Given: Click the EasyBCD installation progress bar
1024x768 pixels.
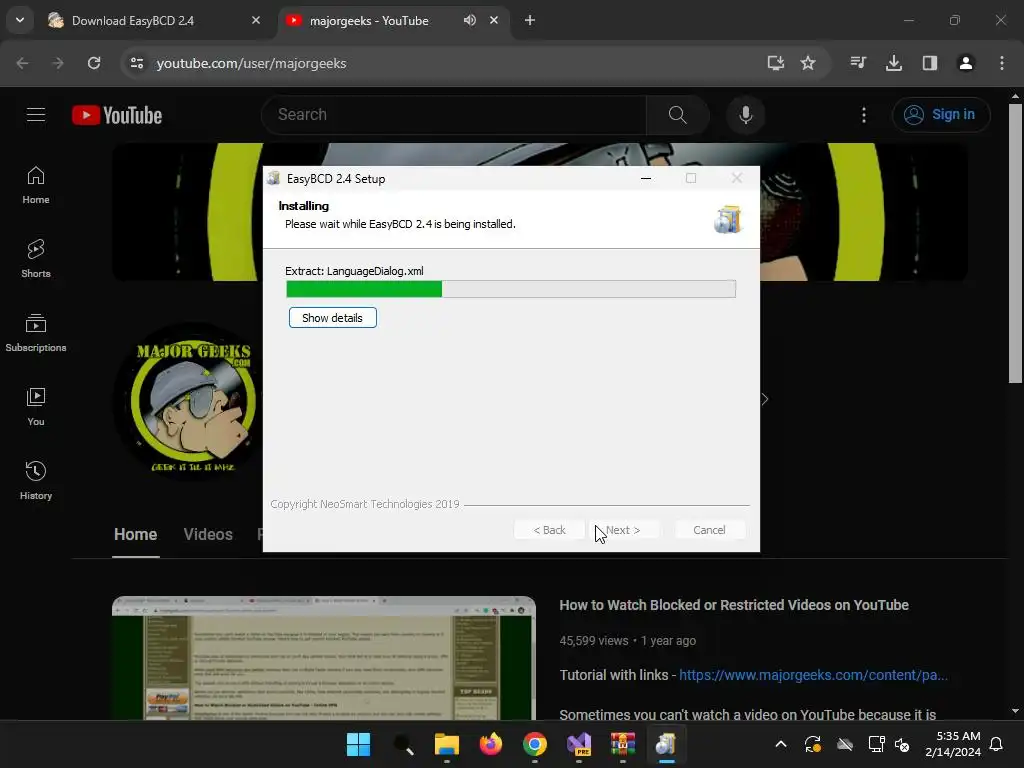Looking at the screenshot, I should pyautogui.click(x=511, y=289).
